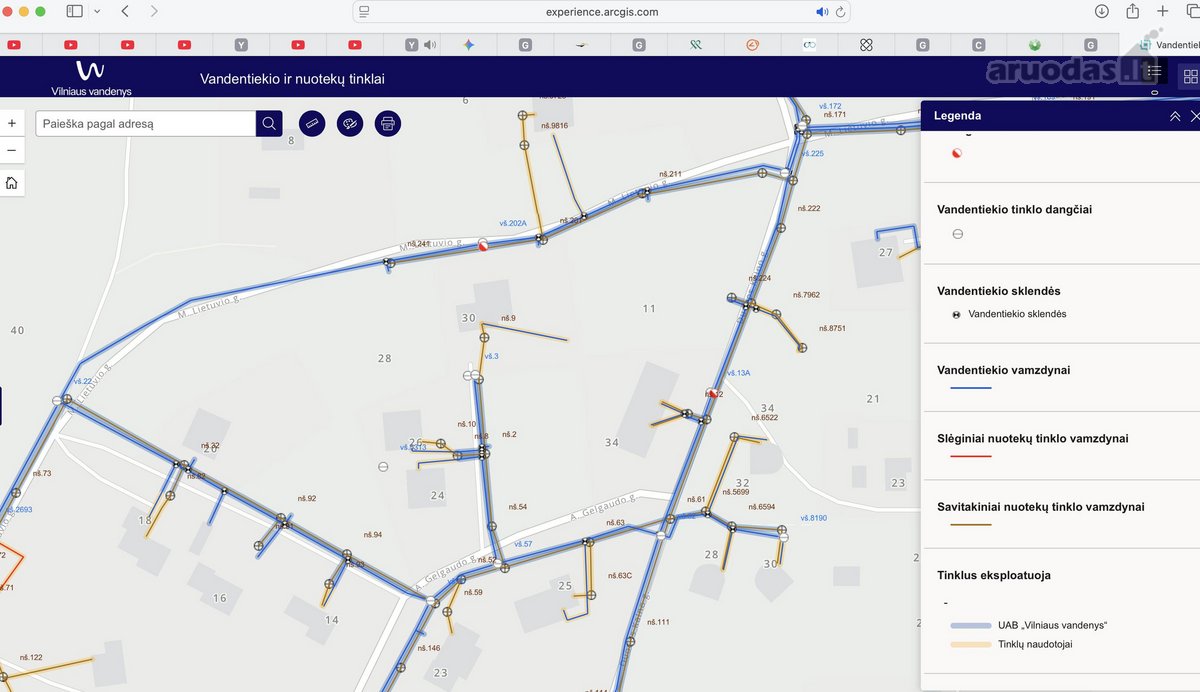Close the Legenda panel
The height and width of the screenshot is (692, 1200).
[1194, 116]
